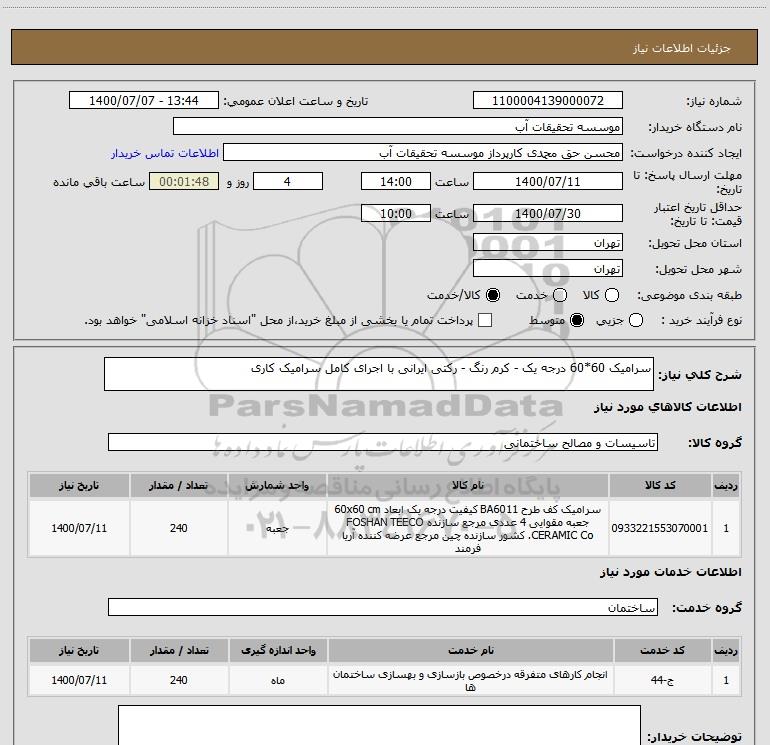Click the response deadline date 1400/07/11 field

tap(548, 181)
